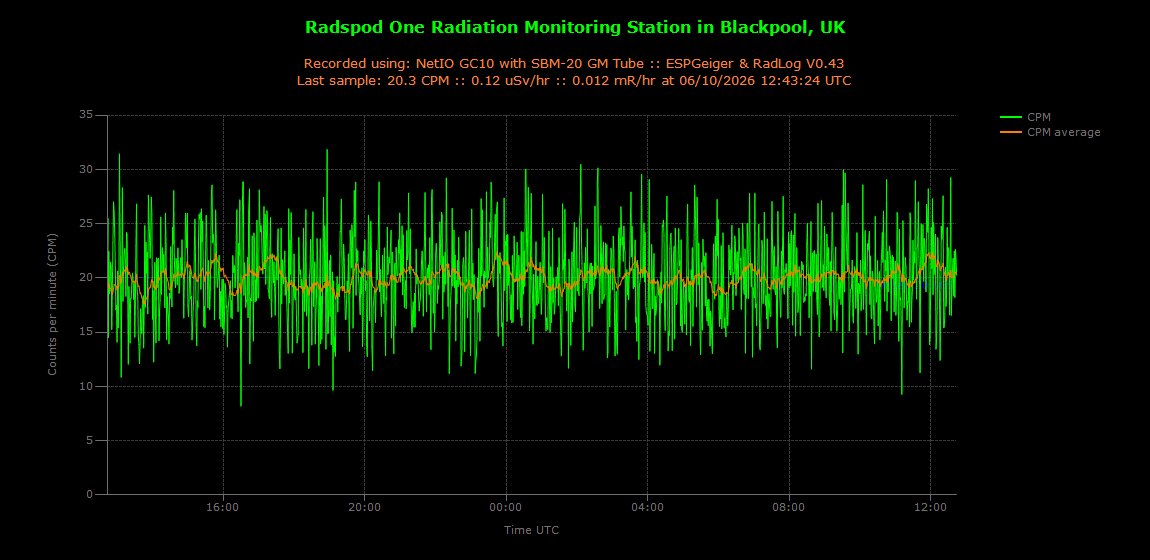Screen dimensions: 1150x560
Task: Click the 08:00 time axis tick label
Action: tap(789, 506)
